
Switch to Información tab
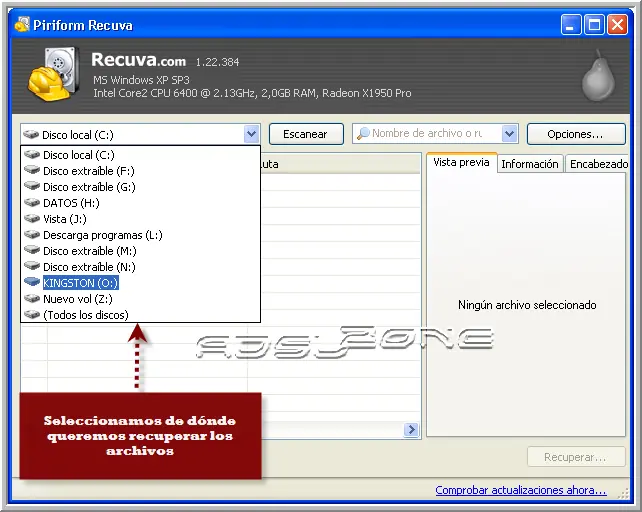click(x=530, y=164)
